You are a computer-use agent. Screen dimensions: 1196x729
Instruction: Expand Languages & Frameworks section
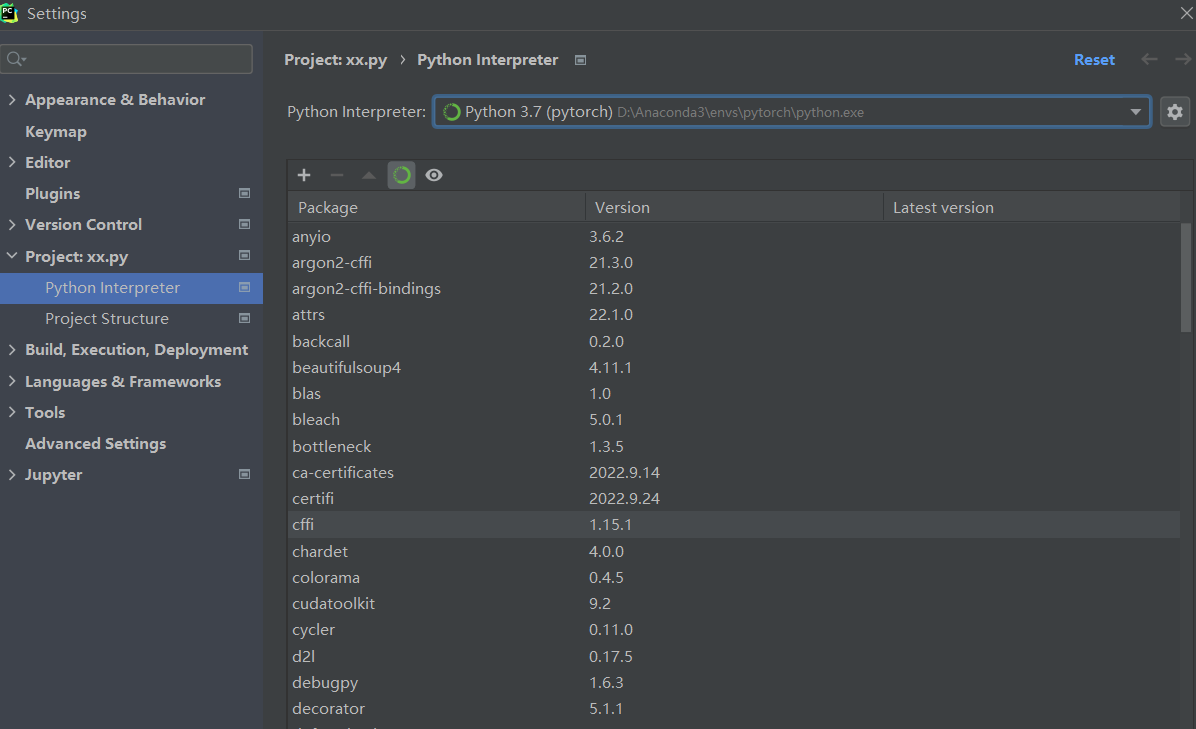pos(11,381)
